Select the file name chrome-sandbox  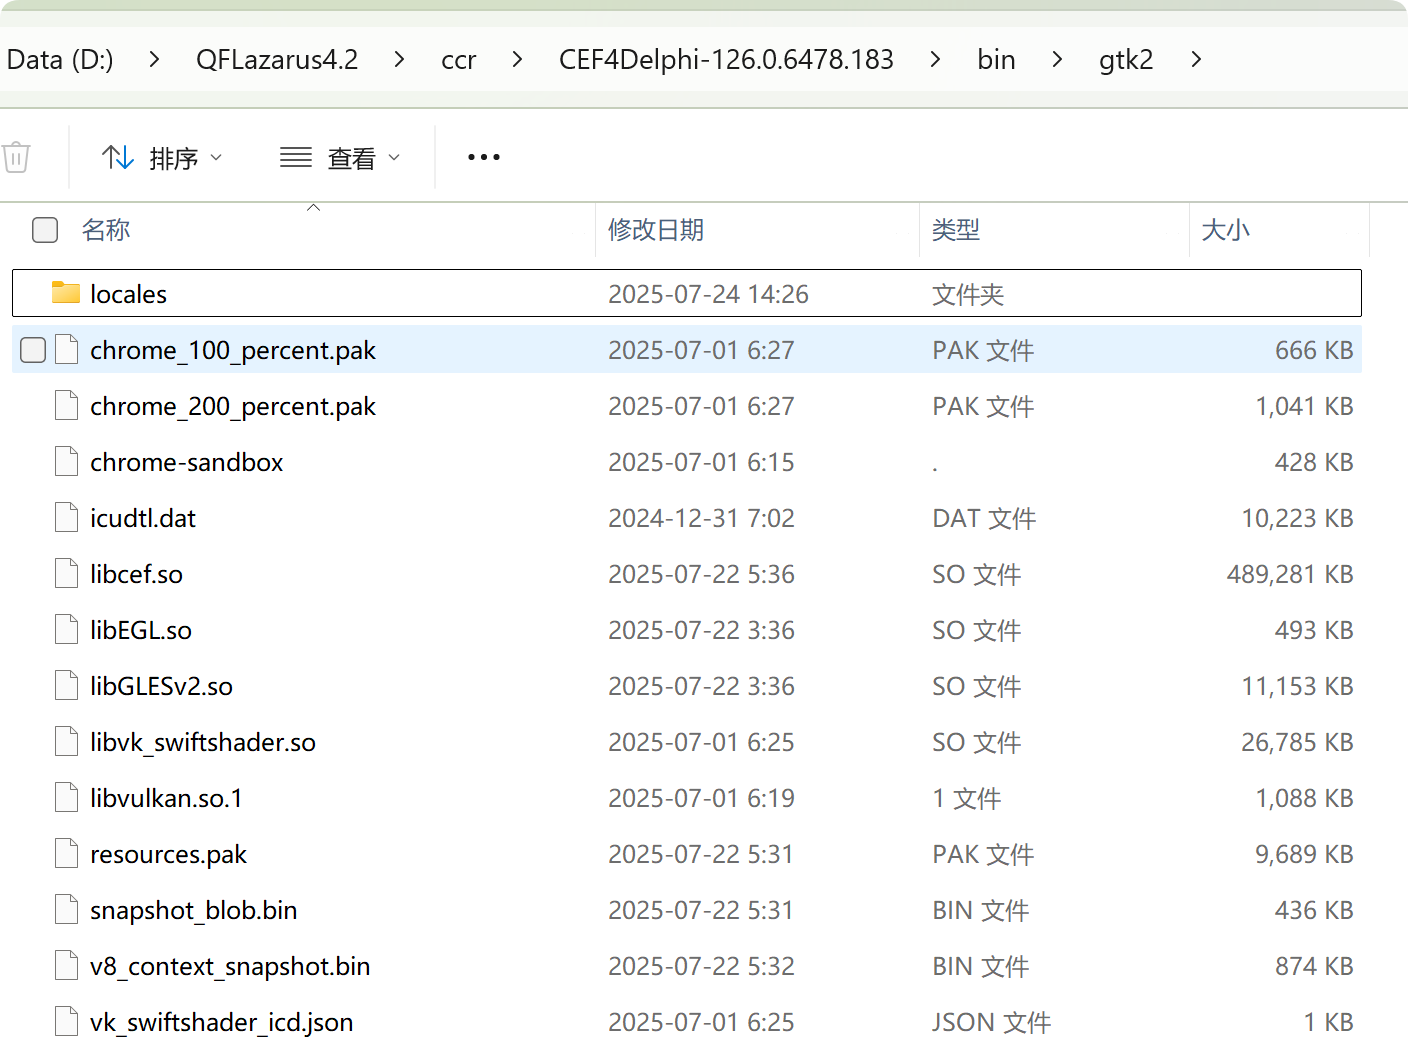click(x=187, y=462)
